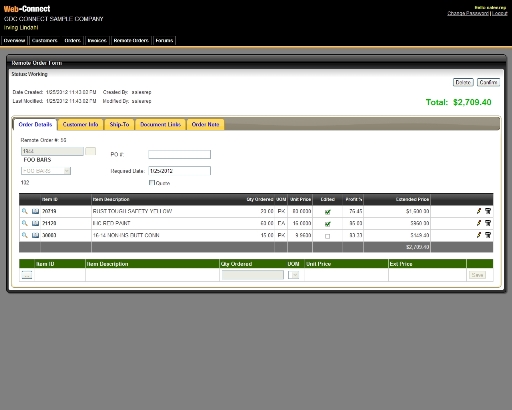
Task: Click magnifier icon in the 30003 row
Action: click(x=24, y=235)
